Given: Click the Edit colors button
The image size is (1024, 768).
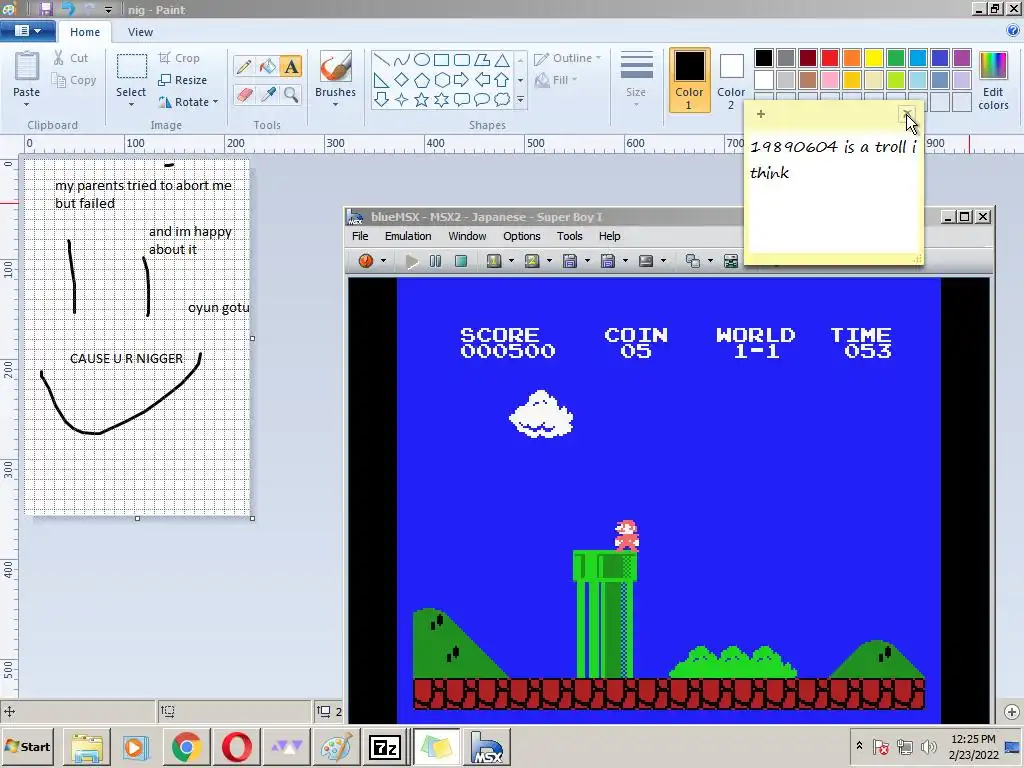Looking at the screenshot, I should (993, 80).
